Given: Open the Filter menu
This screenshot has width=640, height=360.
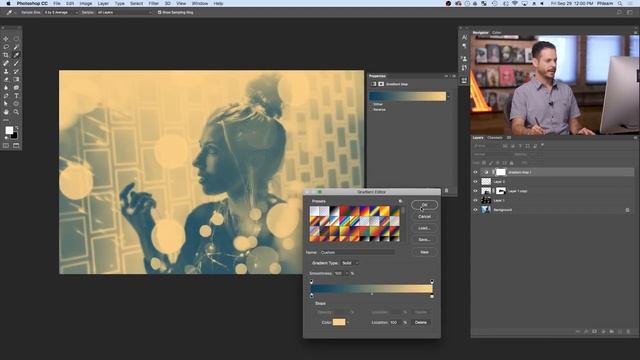Looking at the screenshot, I should pyautogui.click(x=153, y=3).
